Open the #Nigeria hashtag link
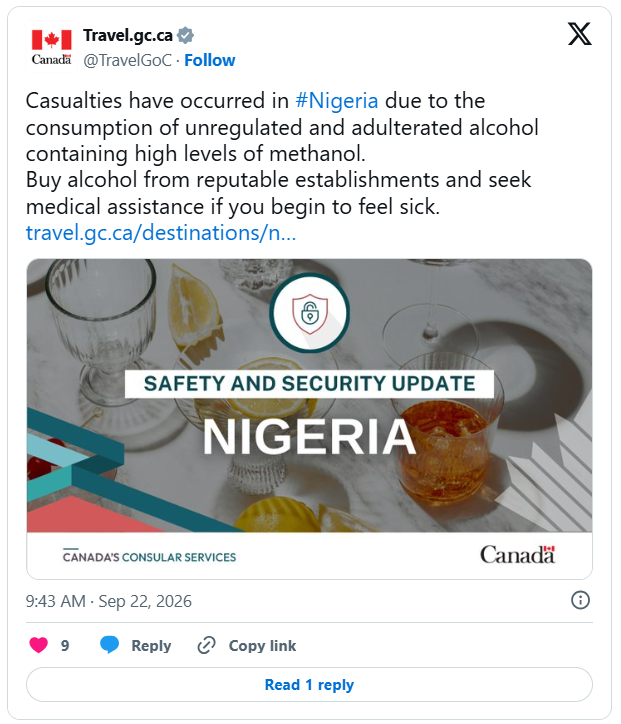The height and width of the screenshot is (724, 621). [337, 101]
